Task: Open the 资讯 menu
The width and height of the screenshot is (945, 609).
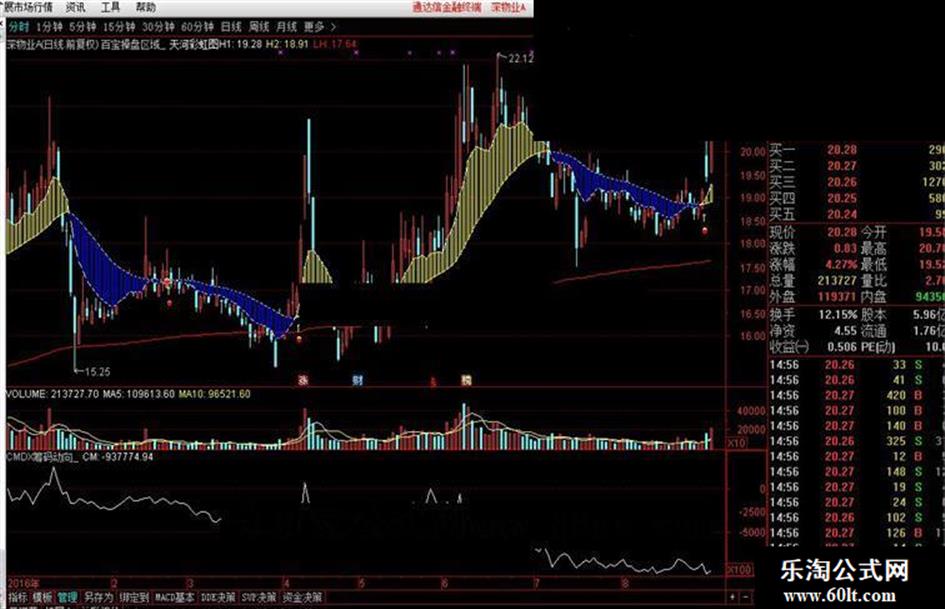Action: tap(75, 7)
